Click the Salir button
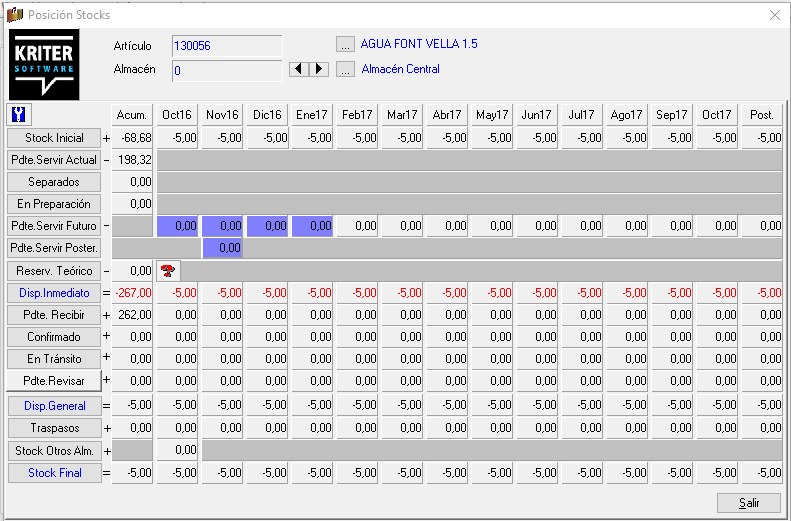791x521 pixels. (749, 502)
